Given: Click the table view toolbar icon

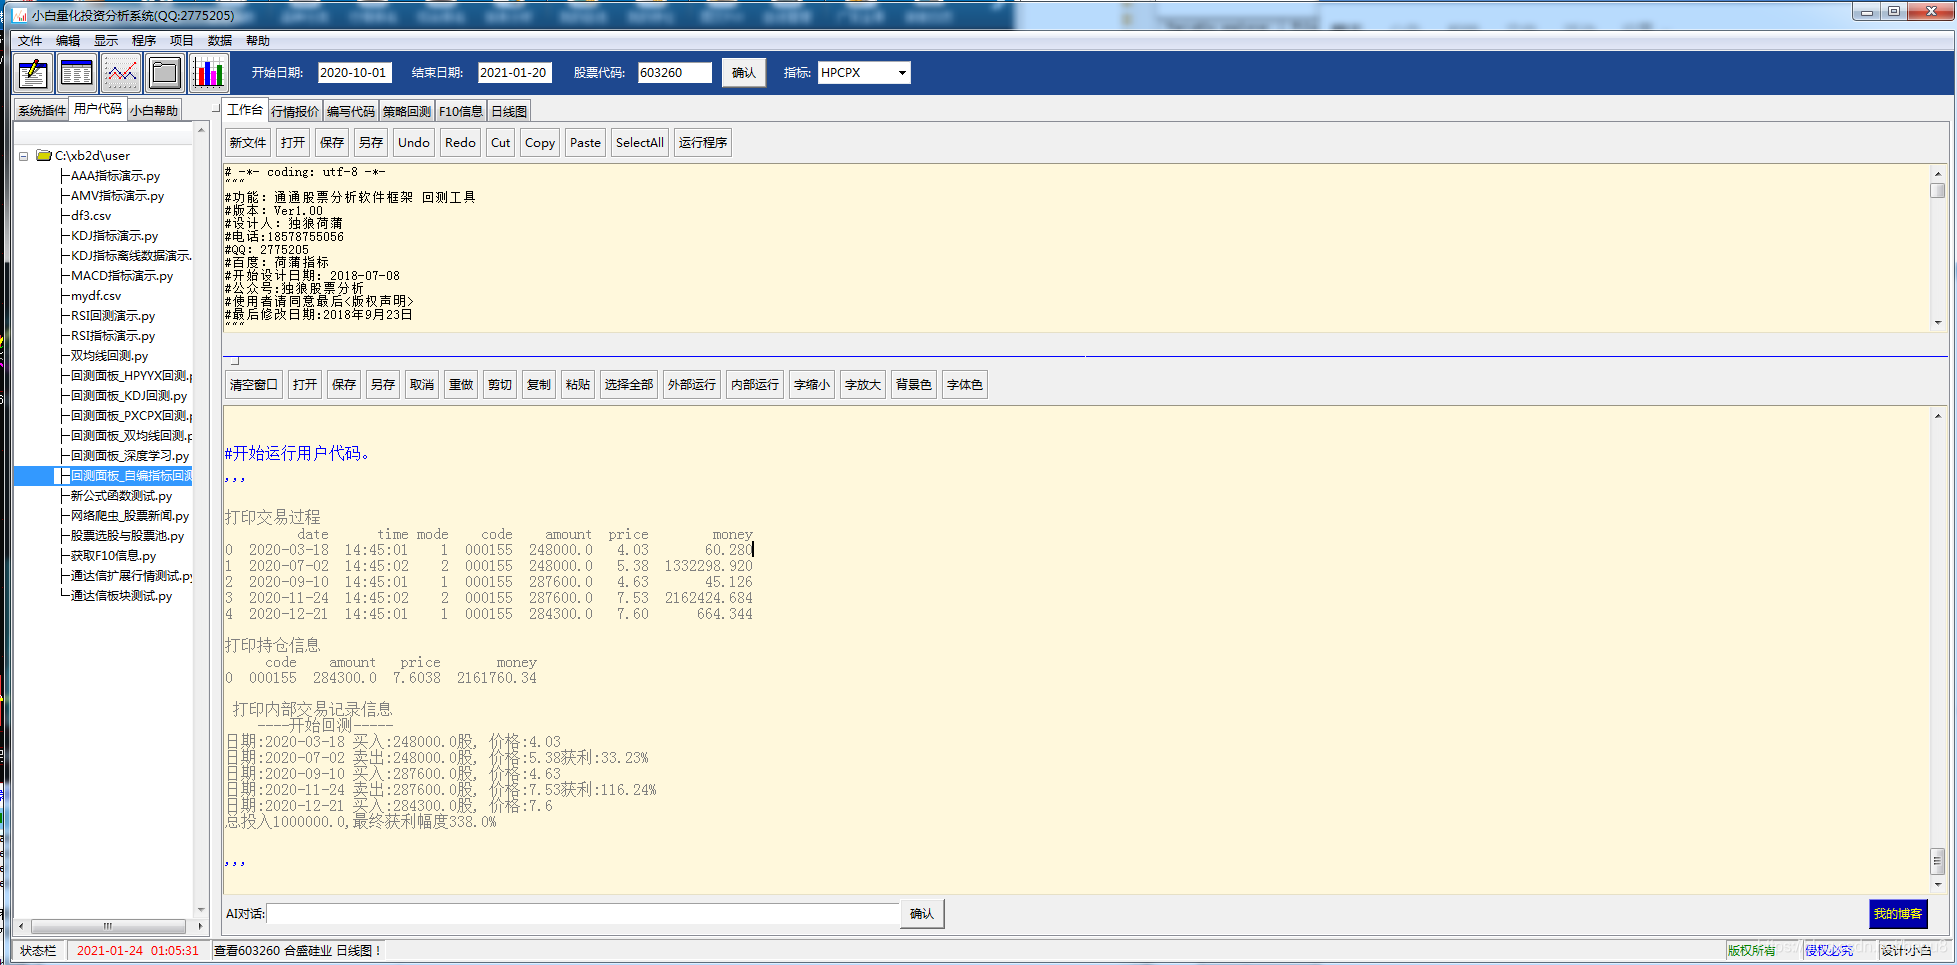Looking at the screenshot, I should click(77, 73).
